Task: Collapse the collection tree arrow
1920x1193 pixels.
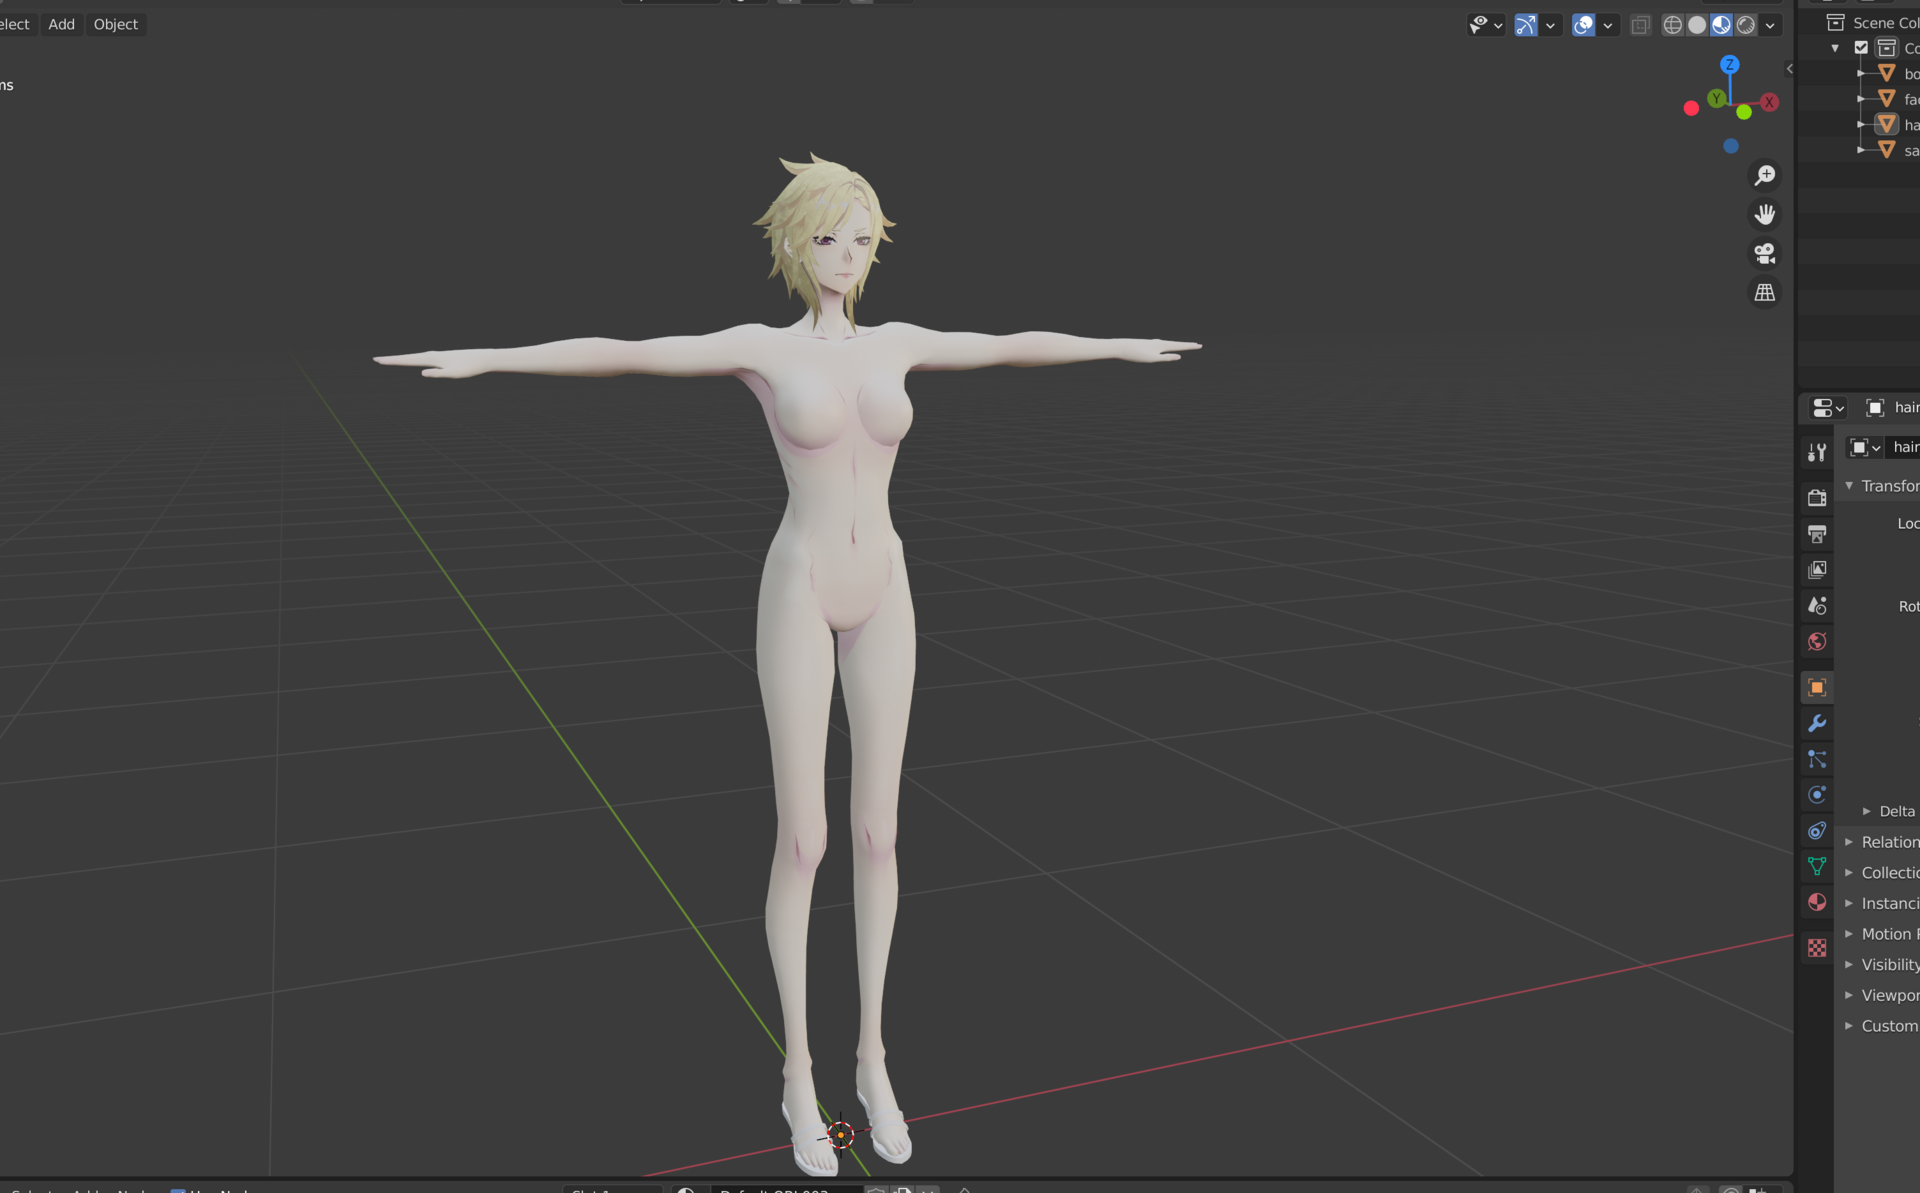Action: tap(1835, 48)
